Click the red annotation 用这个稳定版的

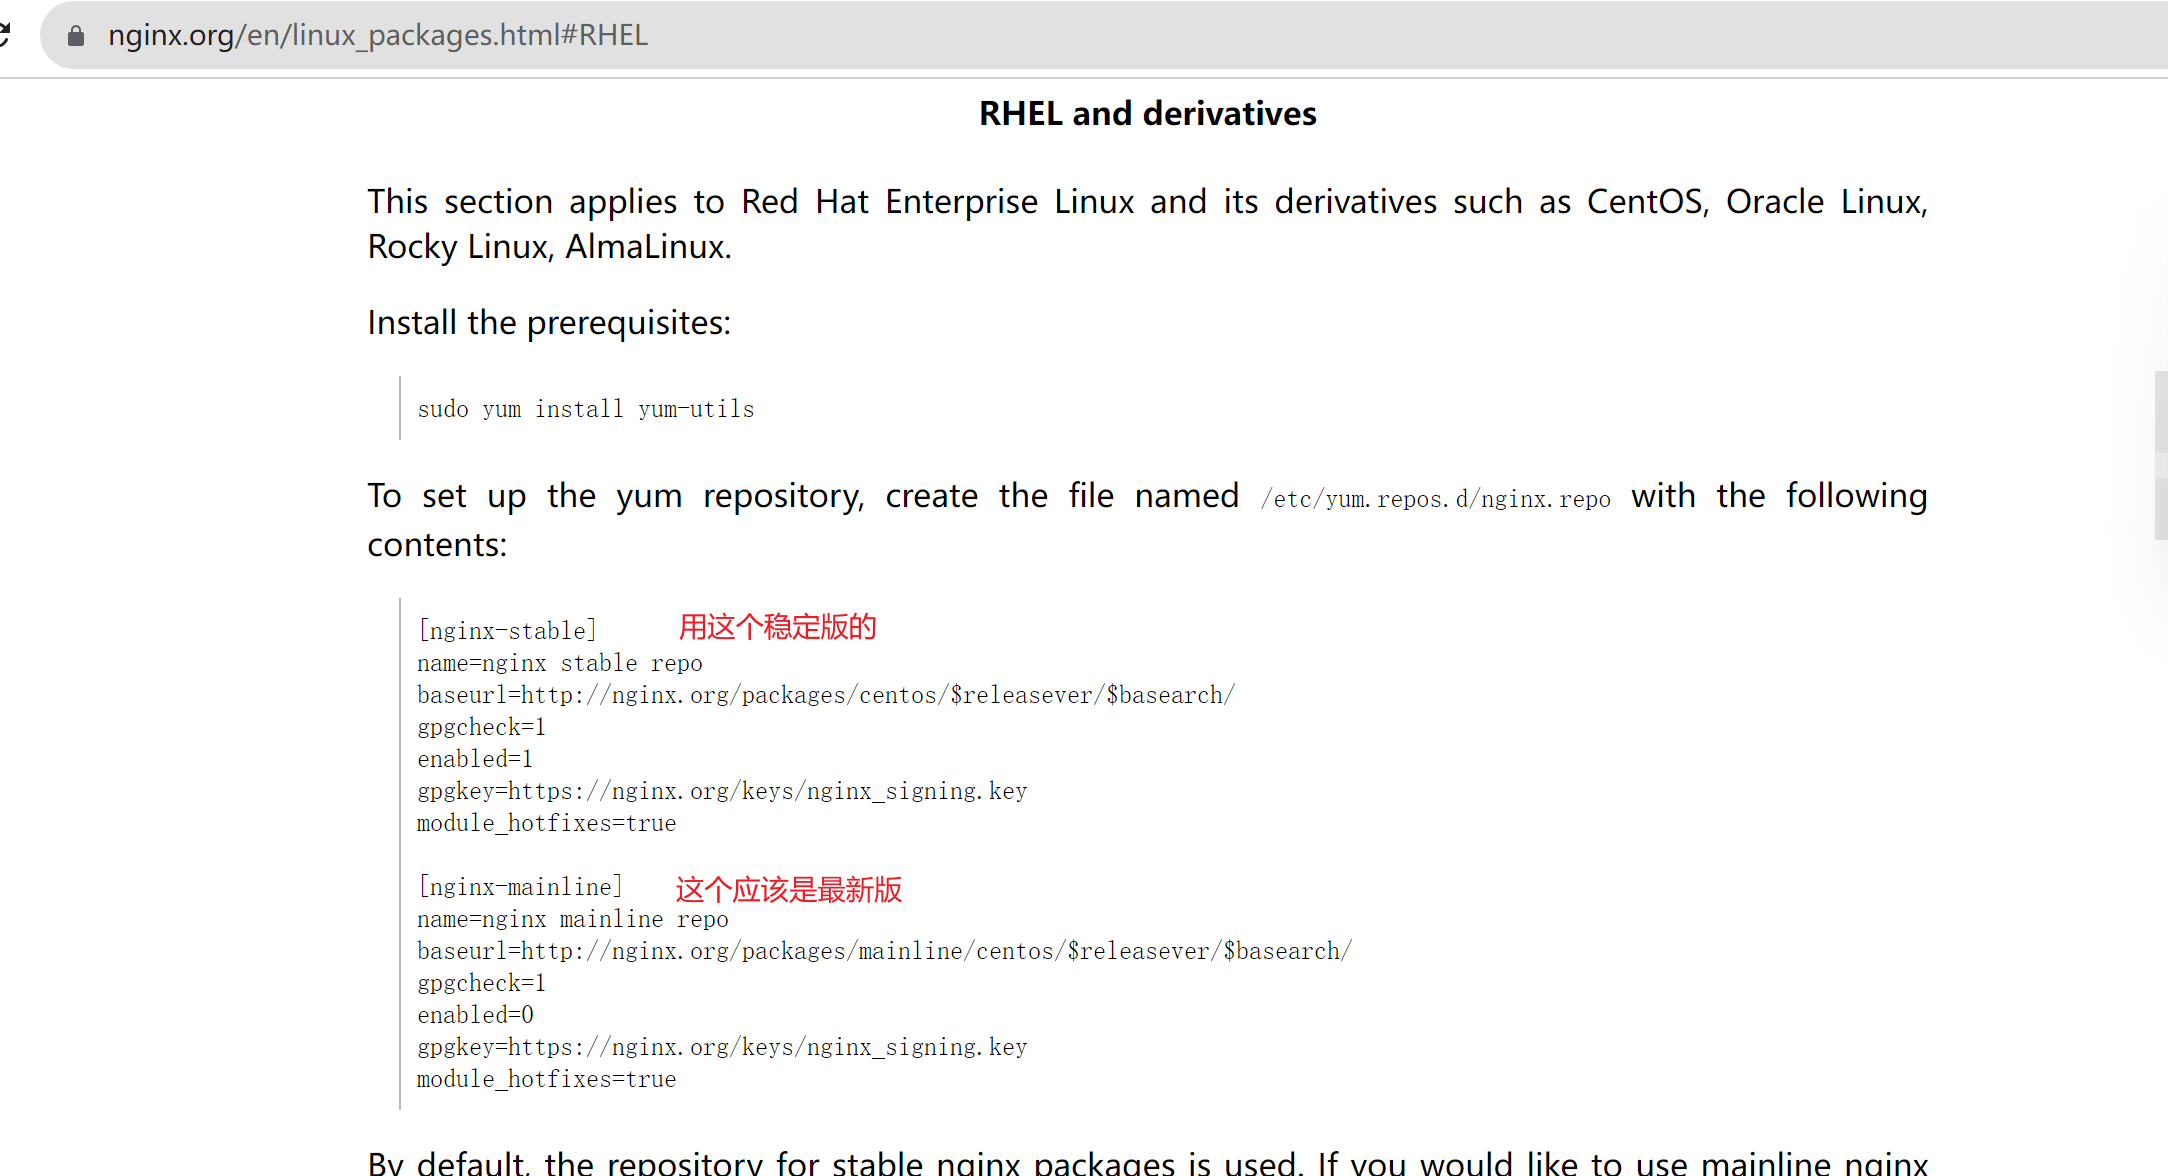click(777, 627)
